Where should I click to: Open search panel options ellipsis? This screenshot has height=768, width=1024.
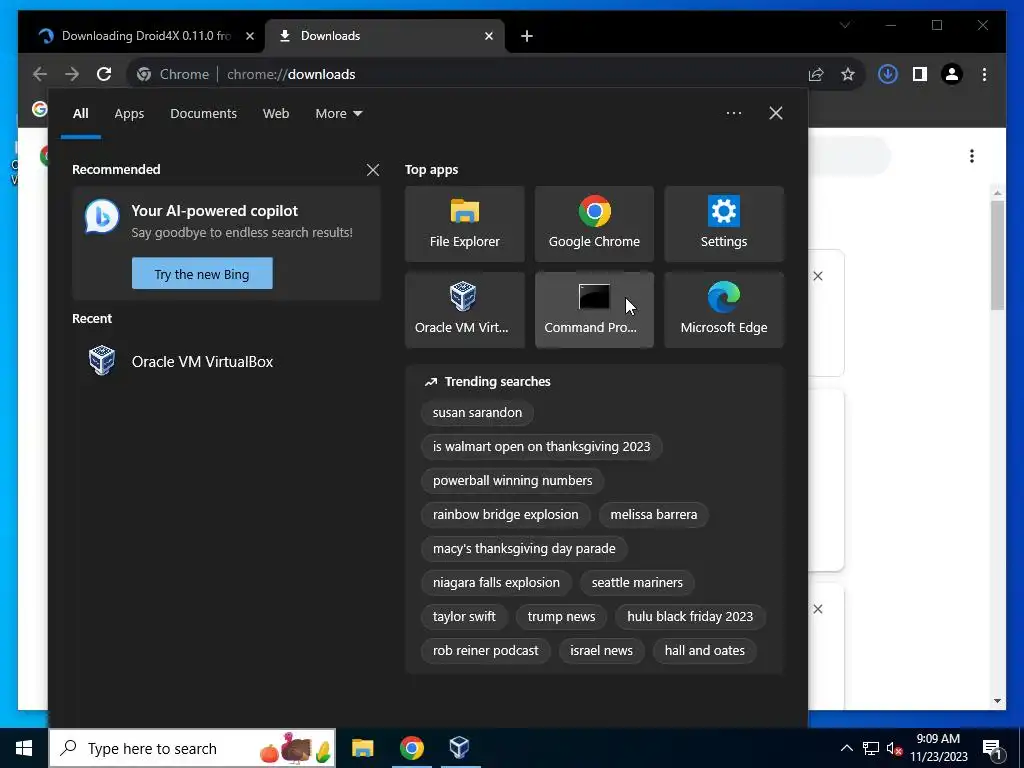point(733,113)
